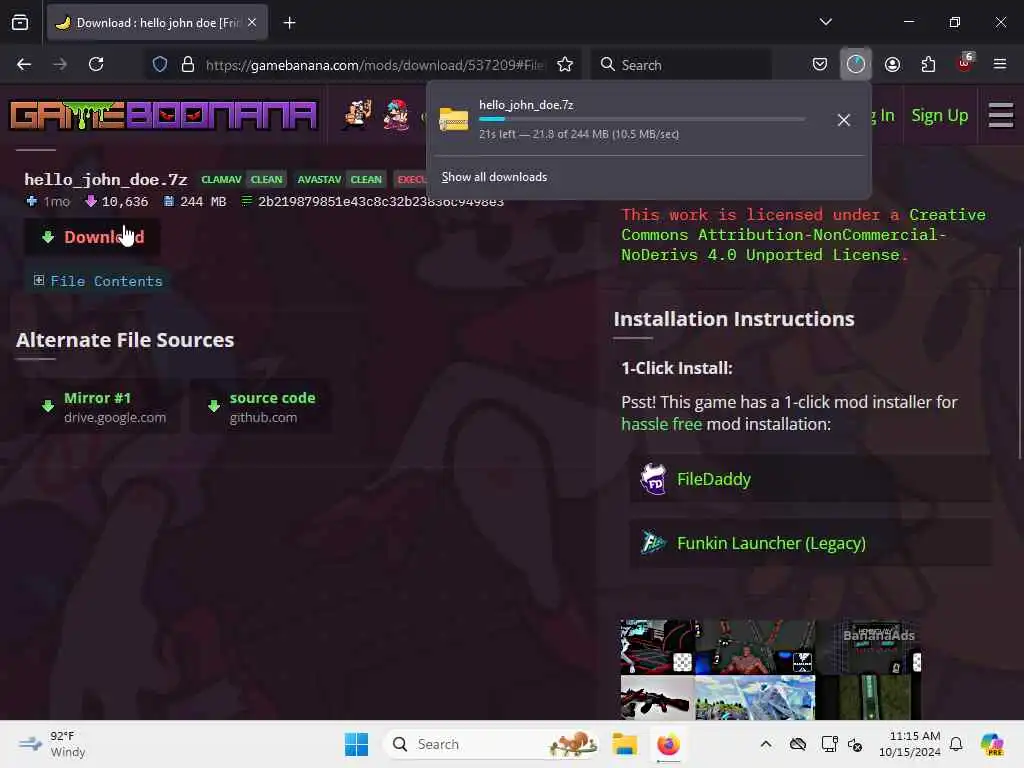The height and width of the screenshot is (768, 1024).
Task: Install with Funkin Launcher (Legacy)
Action: point(810,543)
